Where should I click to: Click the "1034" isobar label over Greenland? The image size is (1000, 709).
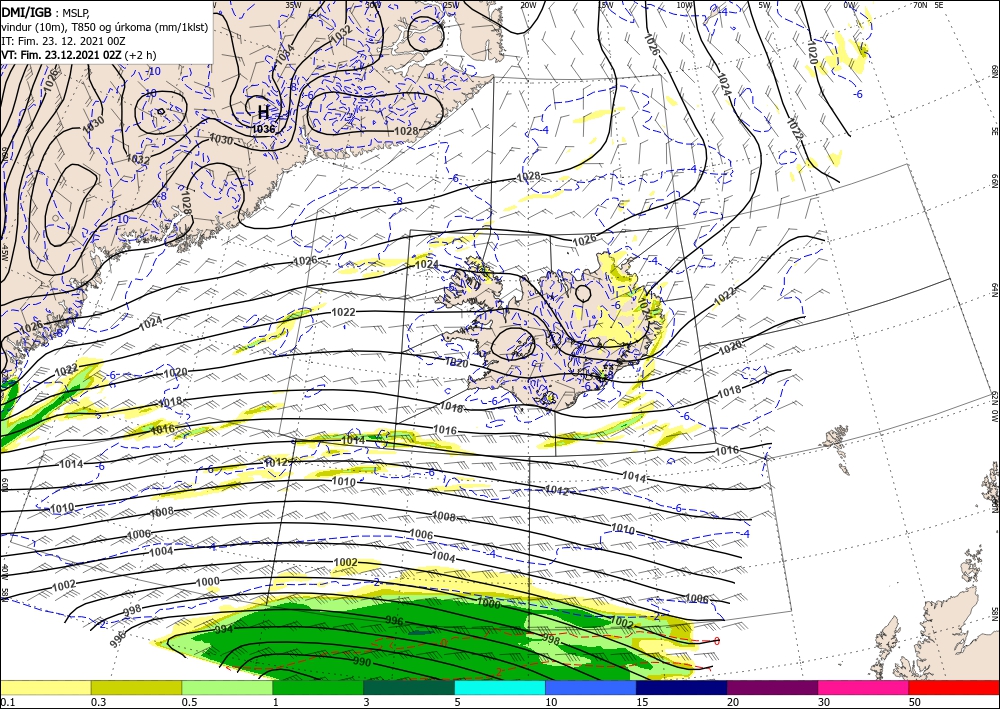pos(285,55)
